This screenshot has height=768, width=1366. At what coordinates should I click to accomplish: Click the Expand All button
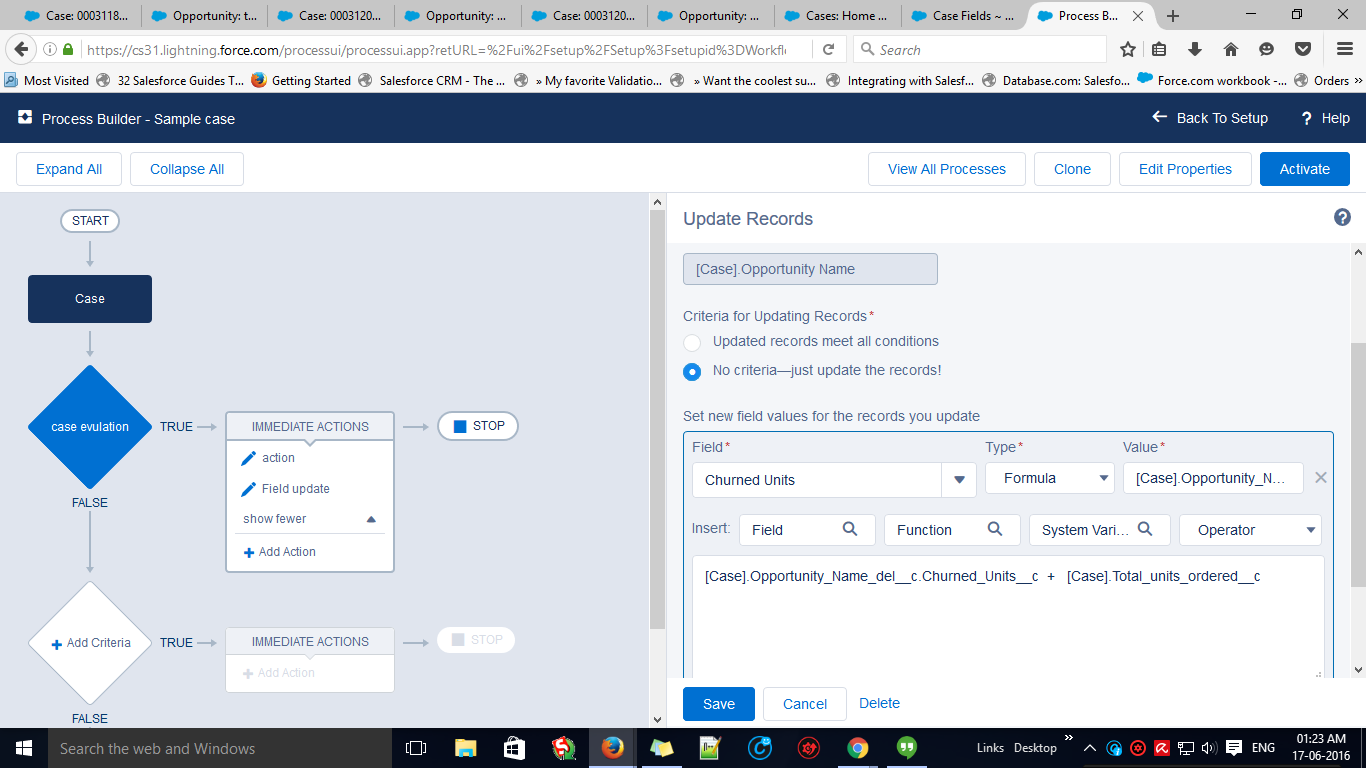[69, 169]
